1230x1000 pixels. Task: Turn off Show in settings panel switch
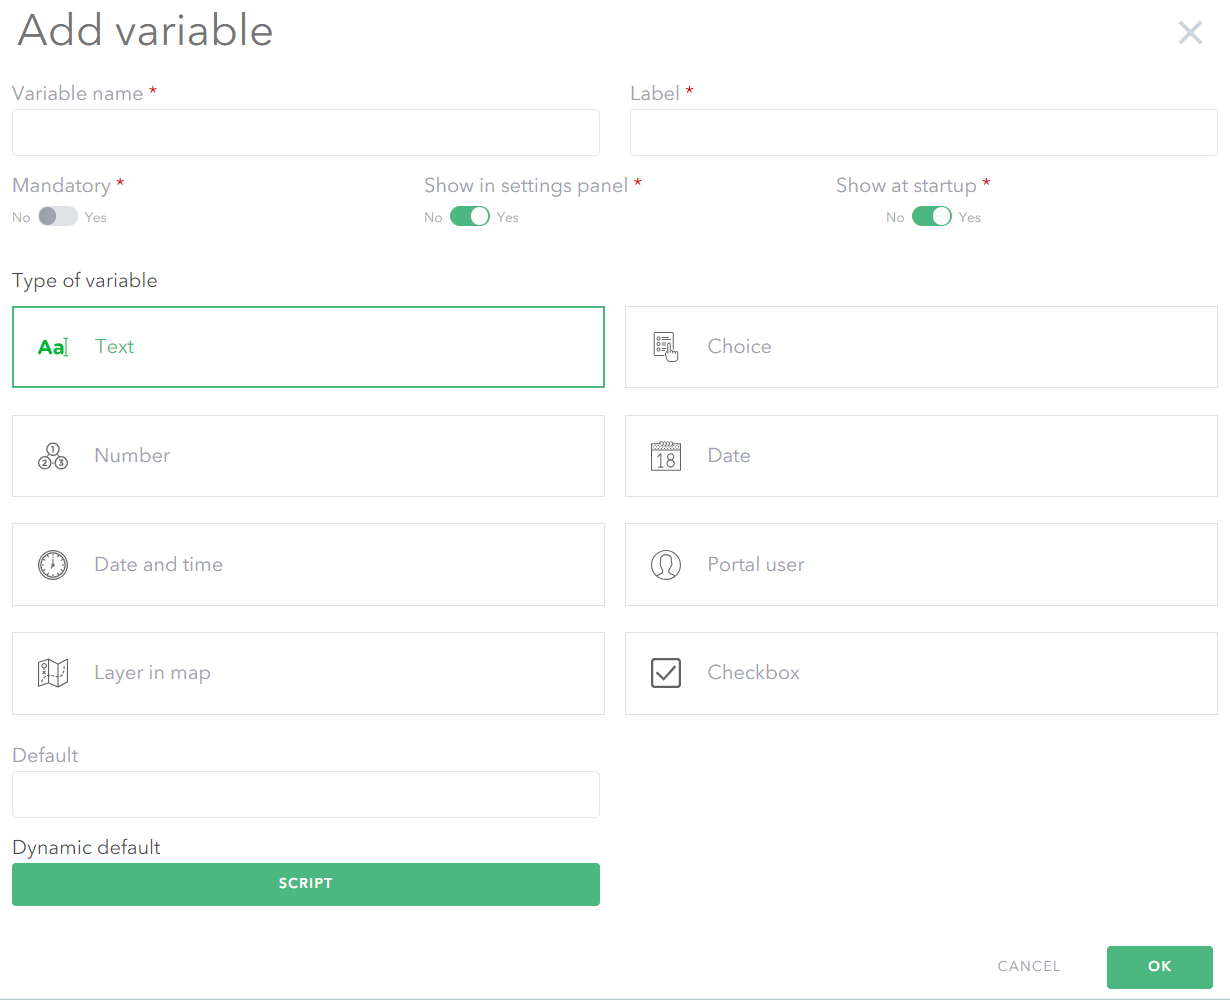point(470,216)
